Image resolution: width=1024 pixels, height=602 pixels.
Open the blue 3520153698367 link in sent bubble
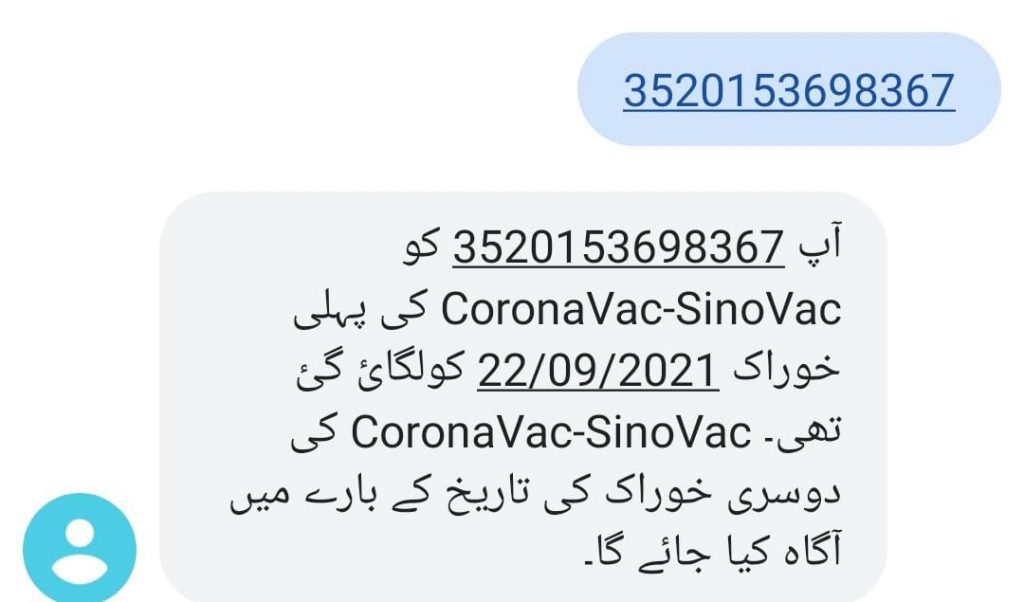click(x=789, y=91)
